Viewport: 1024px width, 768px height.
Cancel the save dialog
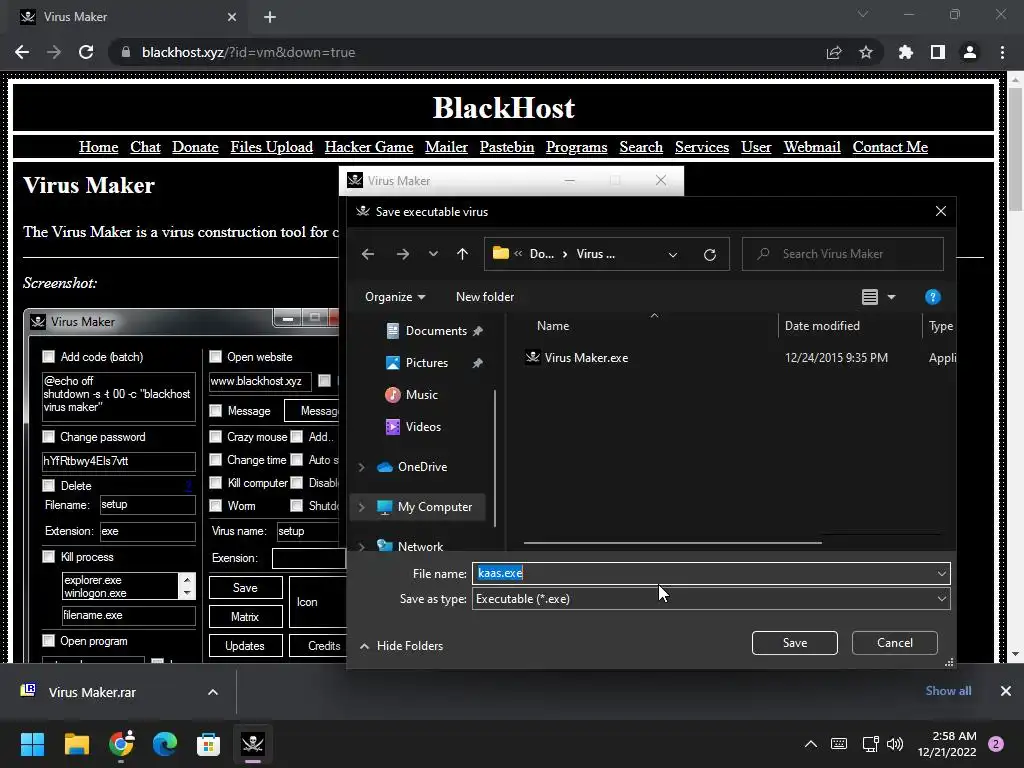click(x=895, y=643)
